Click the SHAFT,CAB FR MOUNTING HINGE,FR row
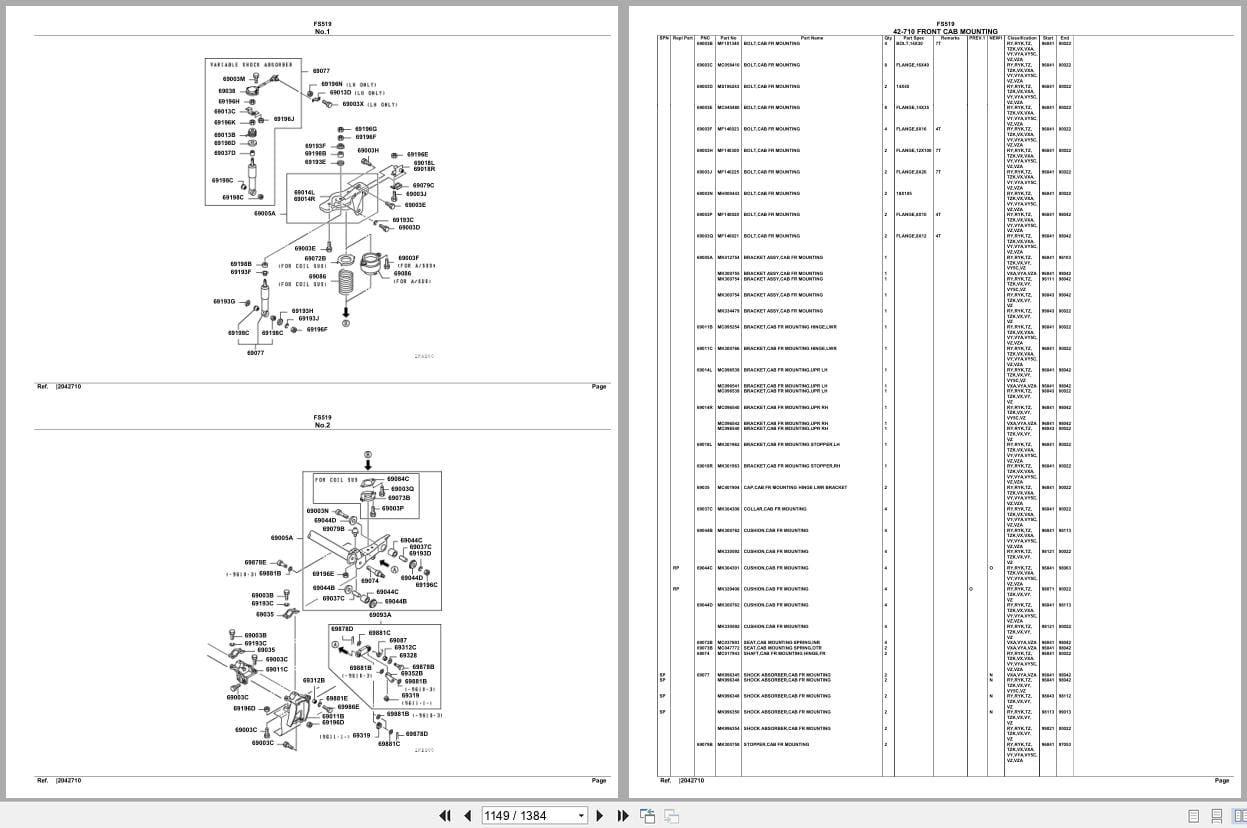 click(x=865, y=654)
